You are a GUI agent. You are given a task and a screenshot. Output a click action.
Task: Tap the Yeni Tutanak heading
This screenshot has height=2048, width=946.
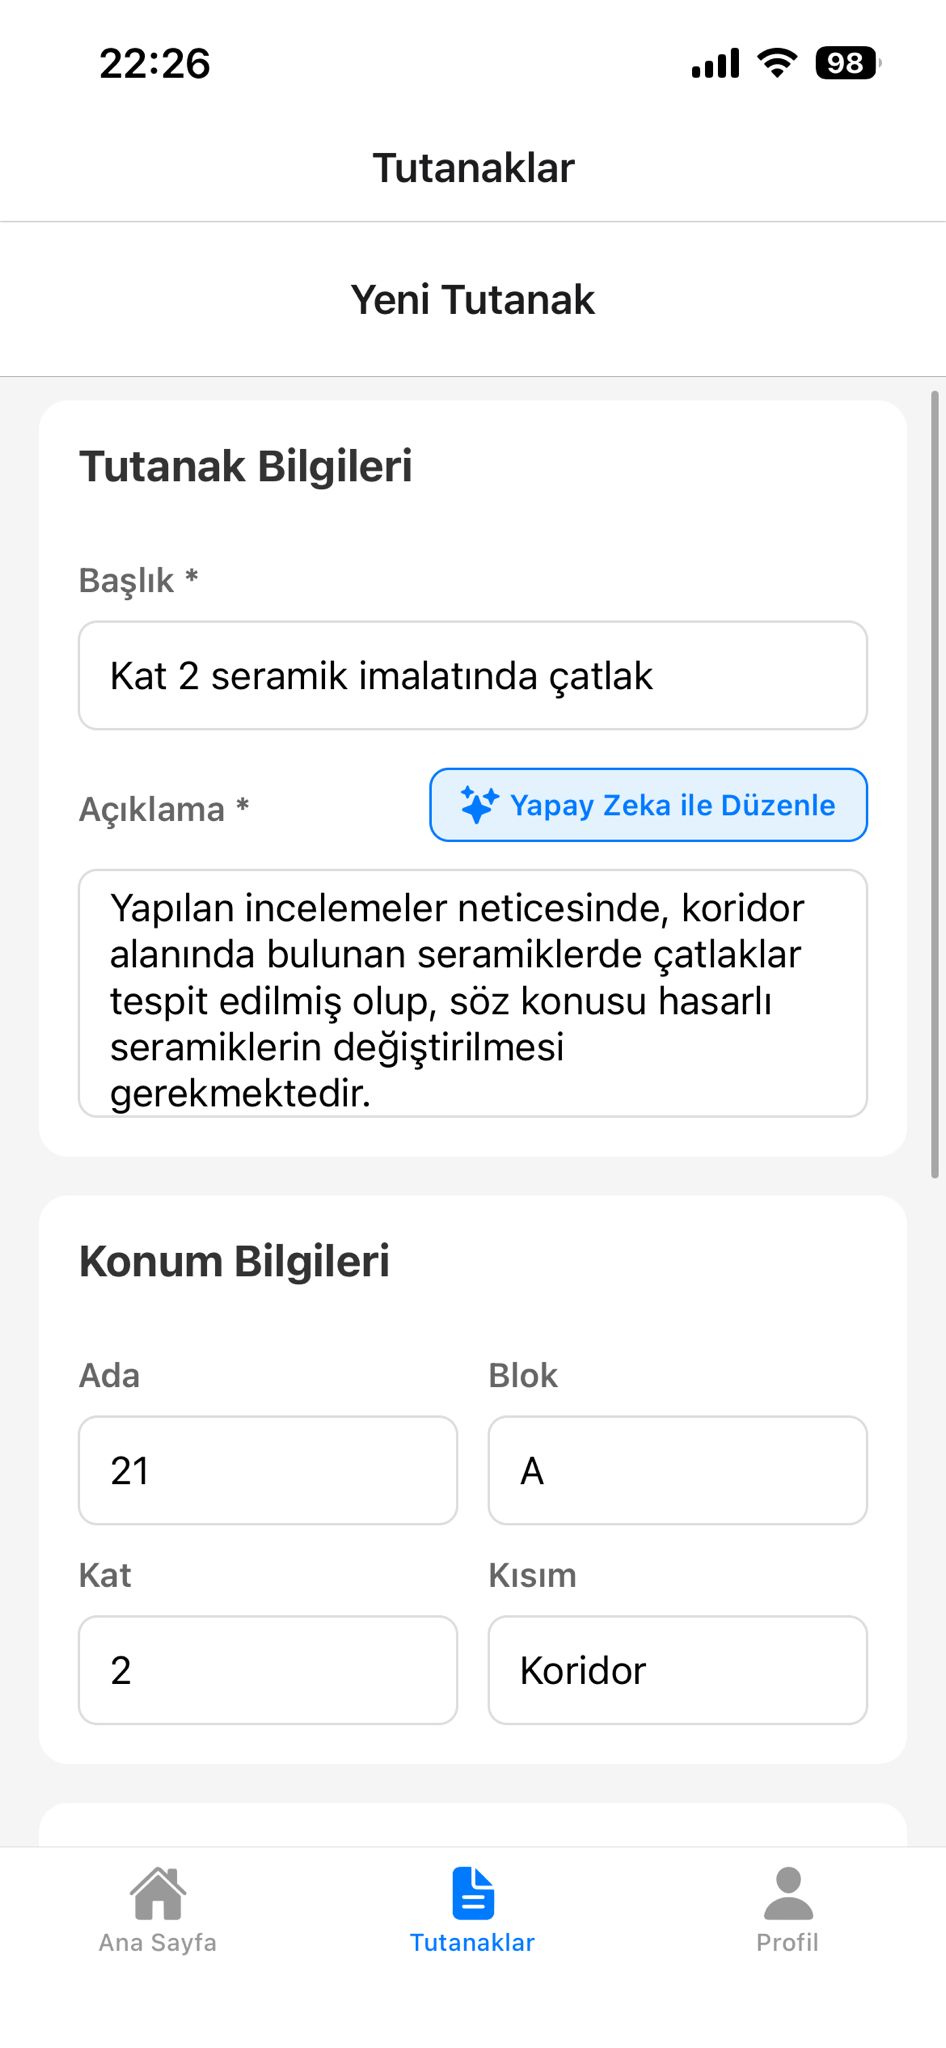[x=473, y=300]
